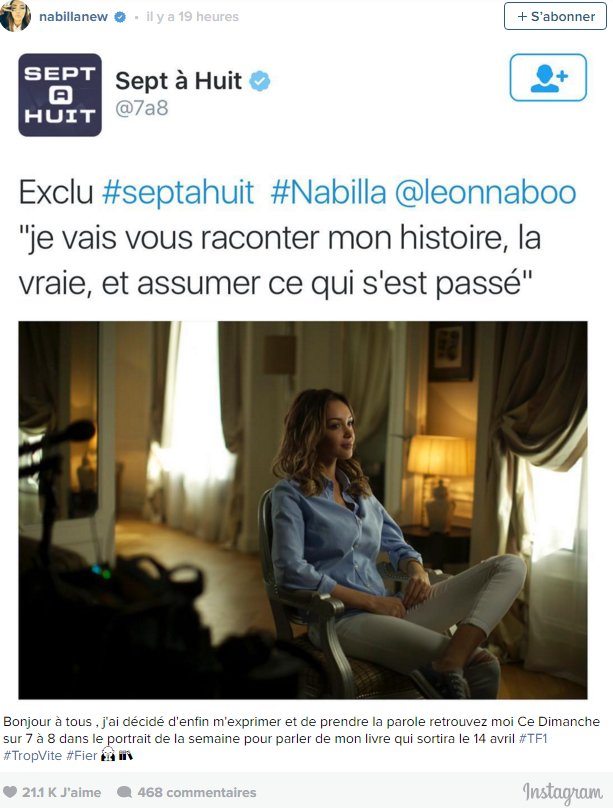Open the #Nabilla hashtag
Image resolution: width=613 pixels, height=808 pixels.
328,193
